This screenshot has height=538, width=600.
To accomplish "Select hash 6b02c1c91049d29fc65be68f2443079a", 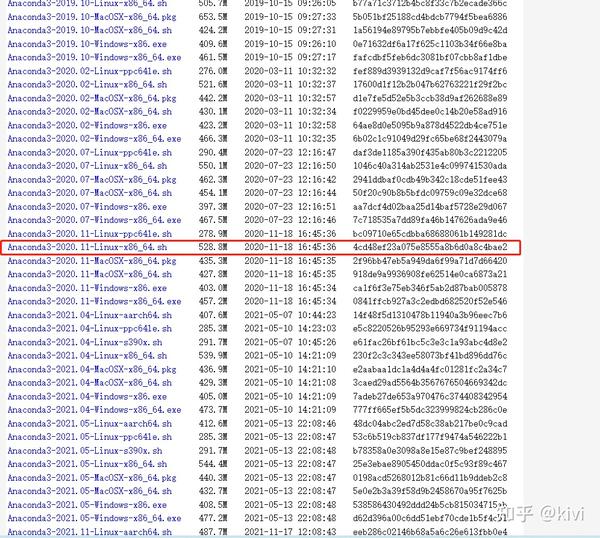I will 430,139.
